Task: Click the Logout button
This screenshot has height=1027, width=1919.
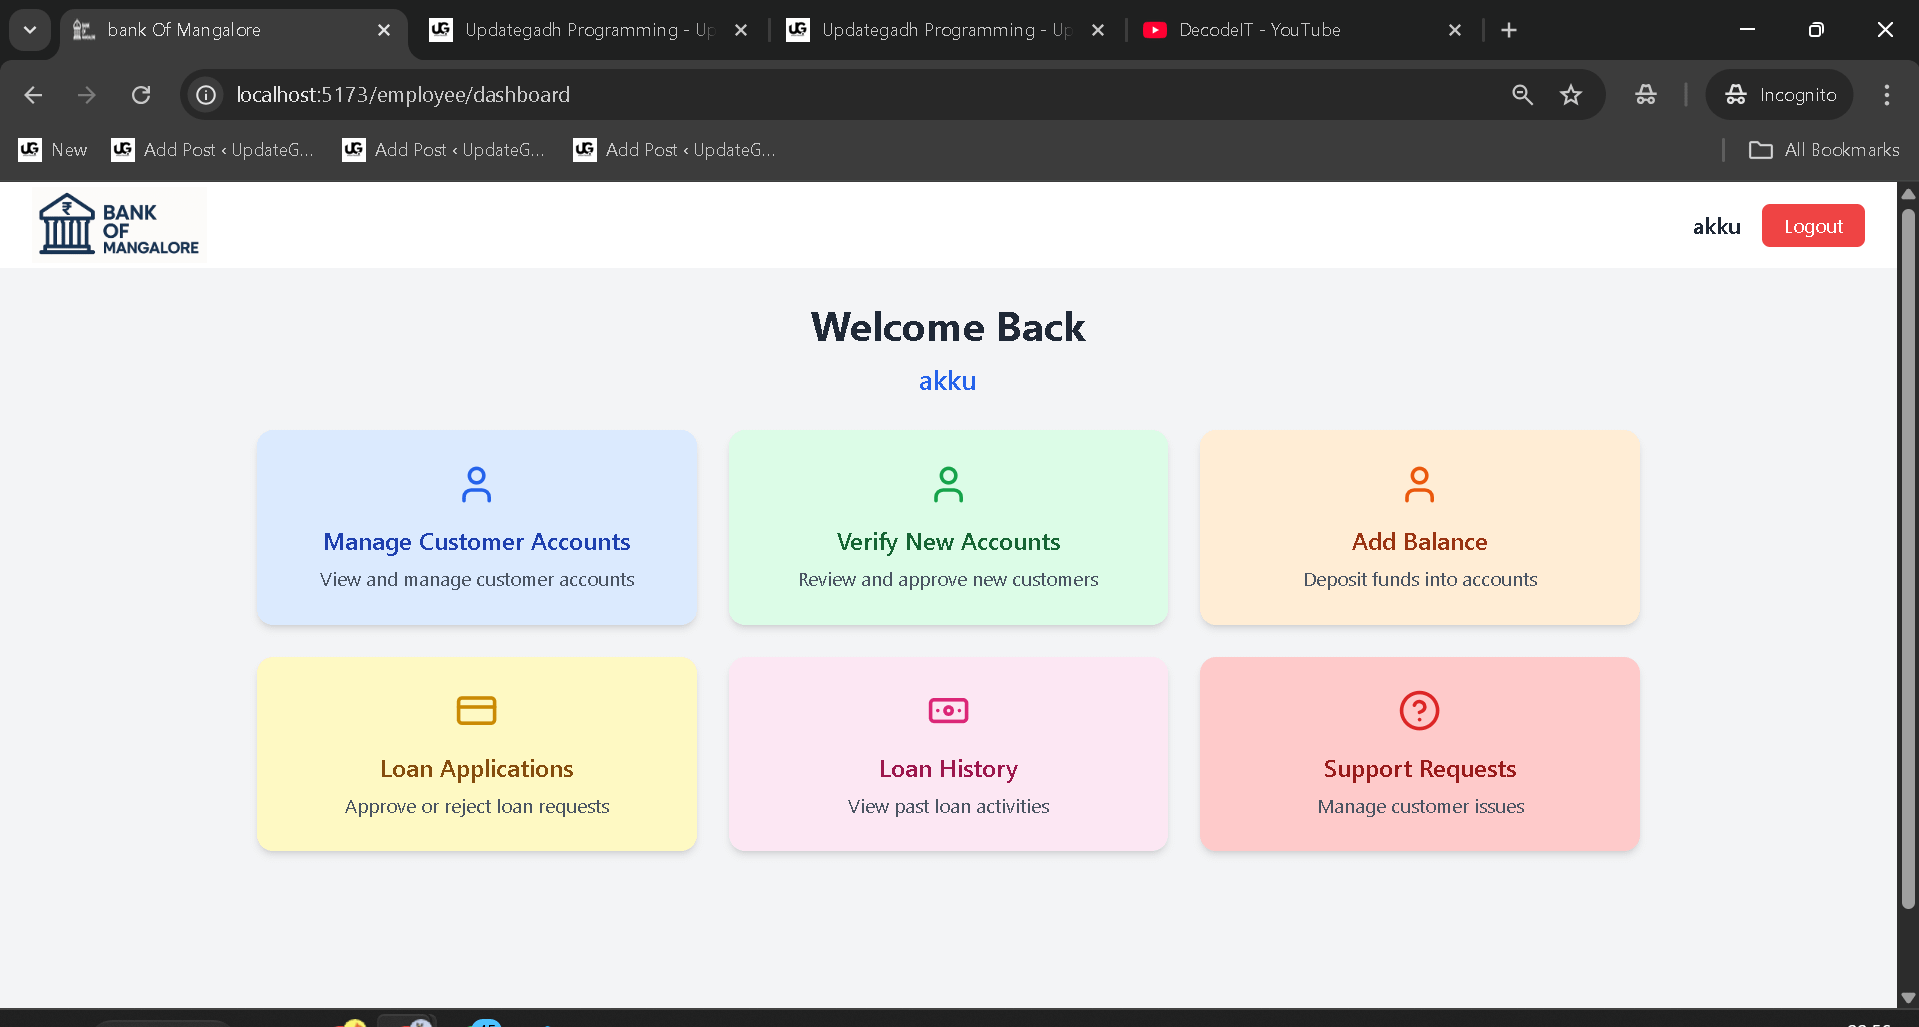Action: [x=1812, y=225]
